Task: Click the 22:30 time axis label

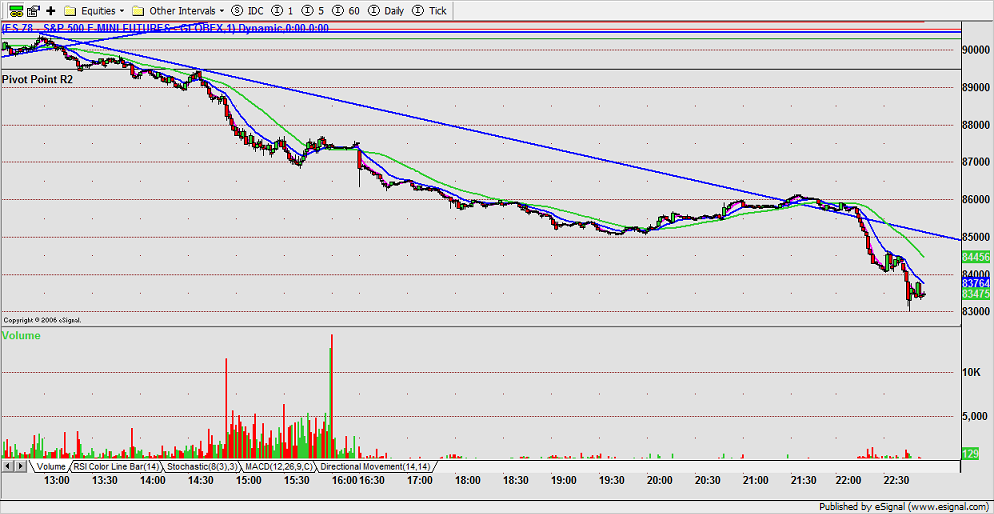Action: pos(896,480)
